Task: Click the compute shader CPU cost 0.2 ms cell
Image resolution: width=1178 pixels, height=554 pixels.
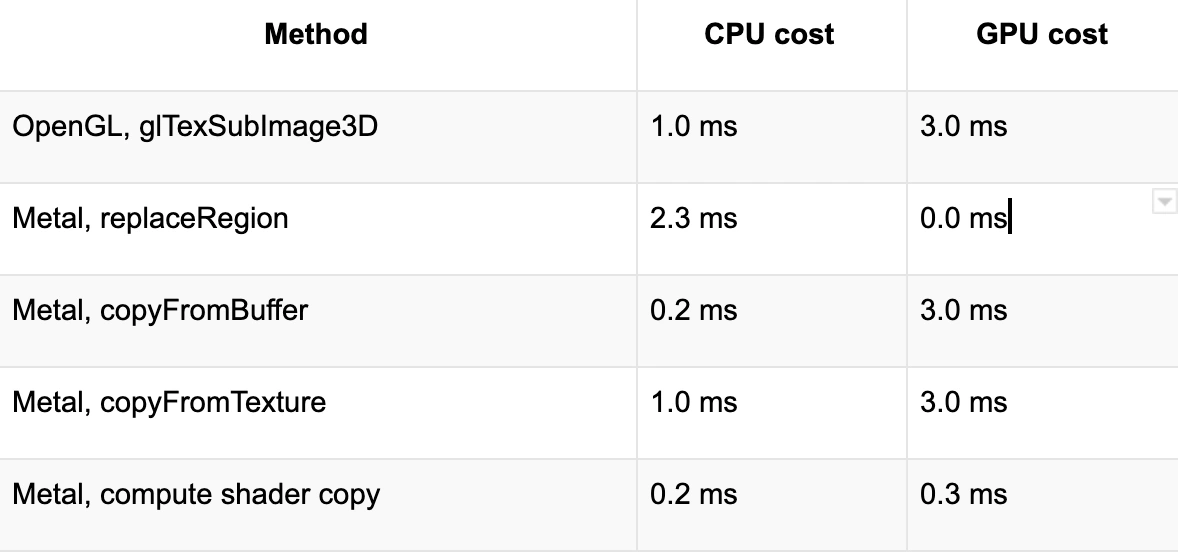Action: click(x=693, y=494)
